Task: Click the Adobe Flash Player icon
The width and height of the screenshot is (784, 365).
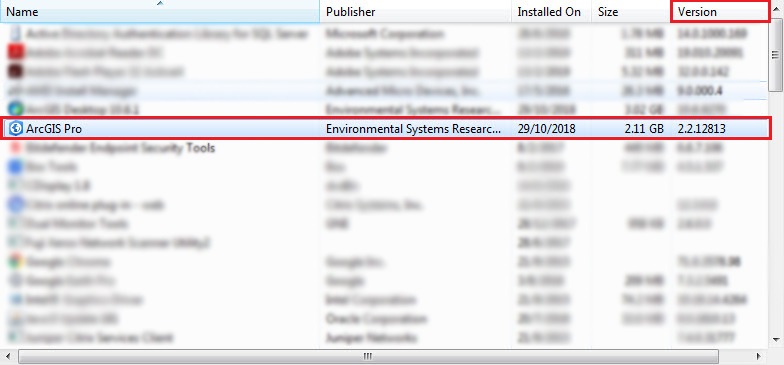Action: pos(16,72)
